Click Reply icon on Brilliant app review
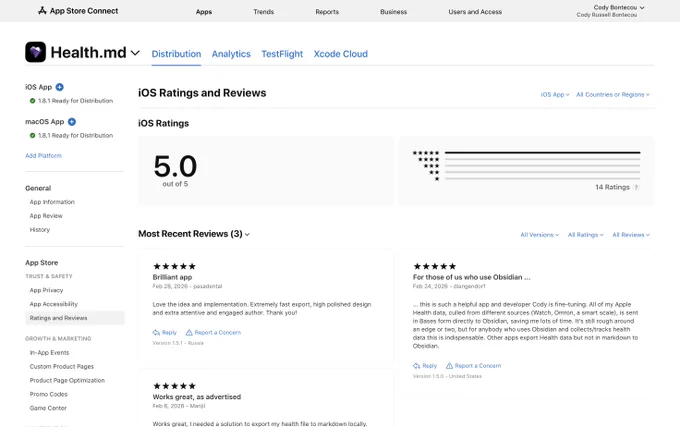This screenshot has width=680, height=427. 156,332
